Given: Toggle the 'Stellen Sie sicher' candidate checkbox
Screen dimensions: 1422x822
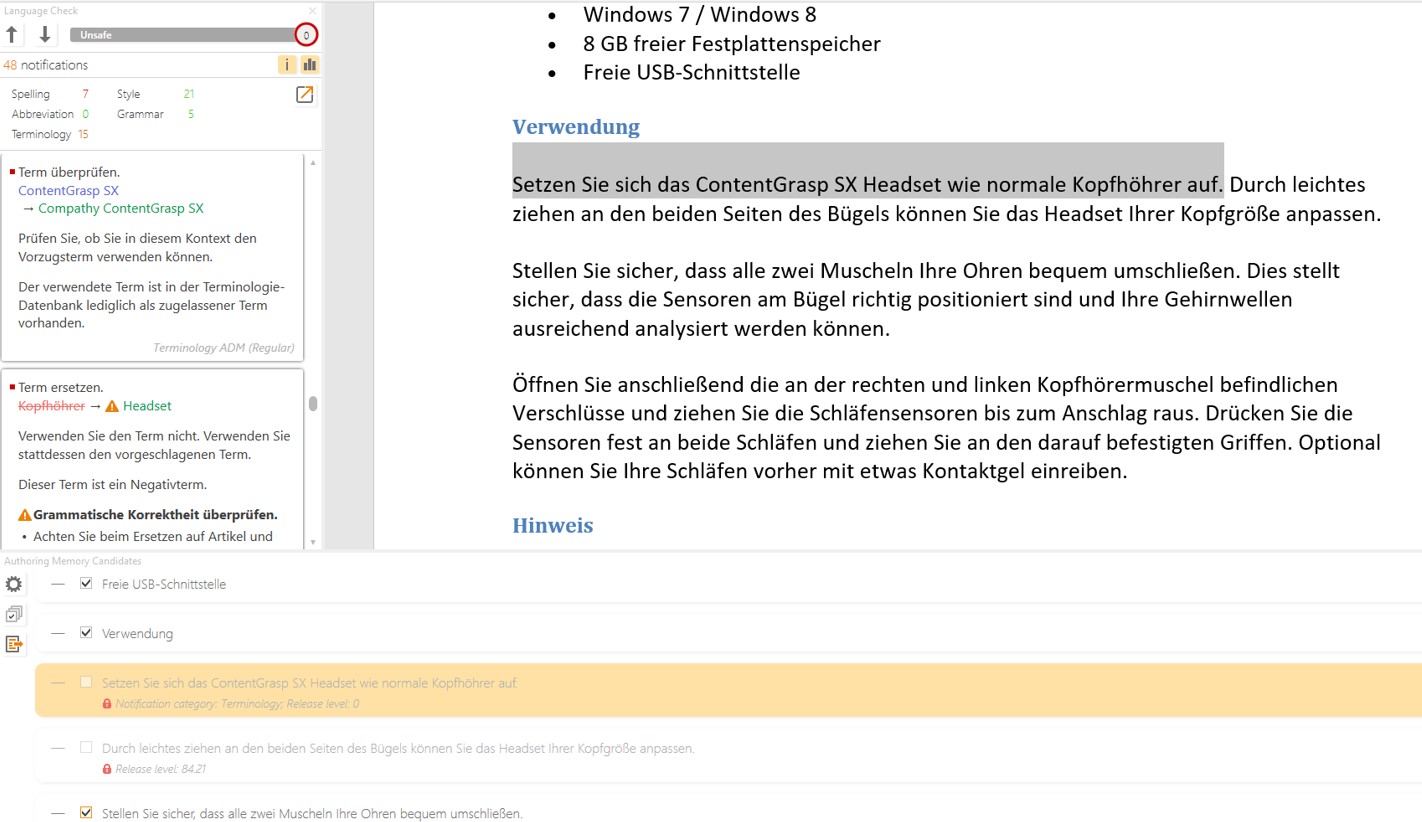Looking at the screenshot, I should click(86, 813).
